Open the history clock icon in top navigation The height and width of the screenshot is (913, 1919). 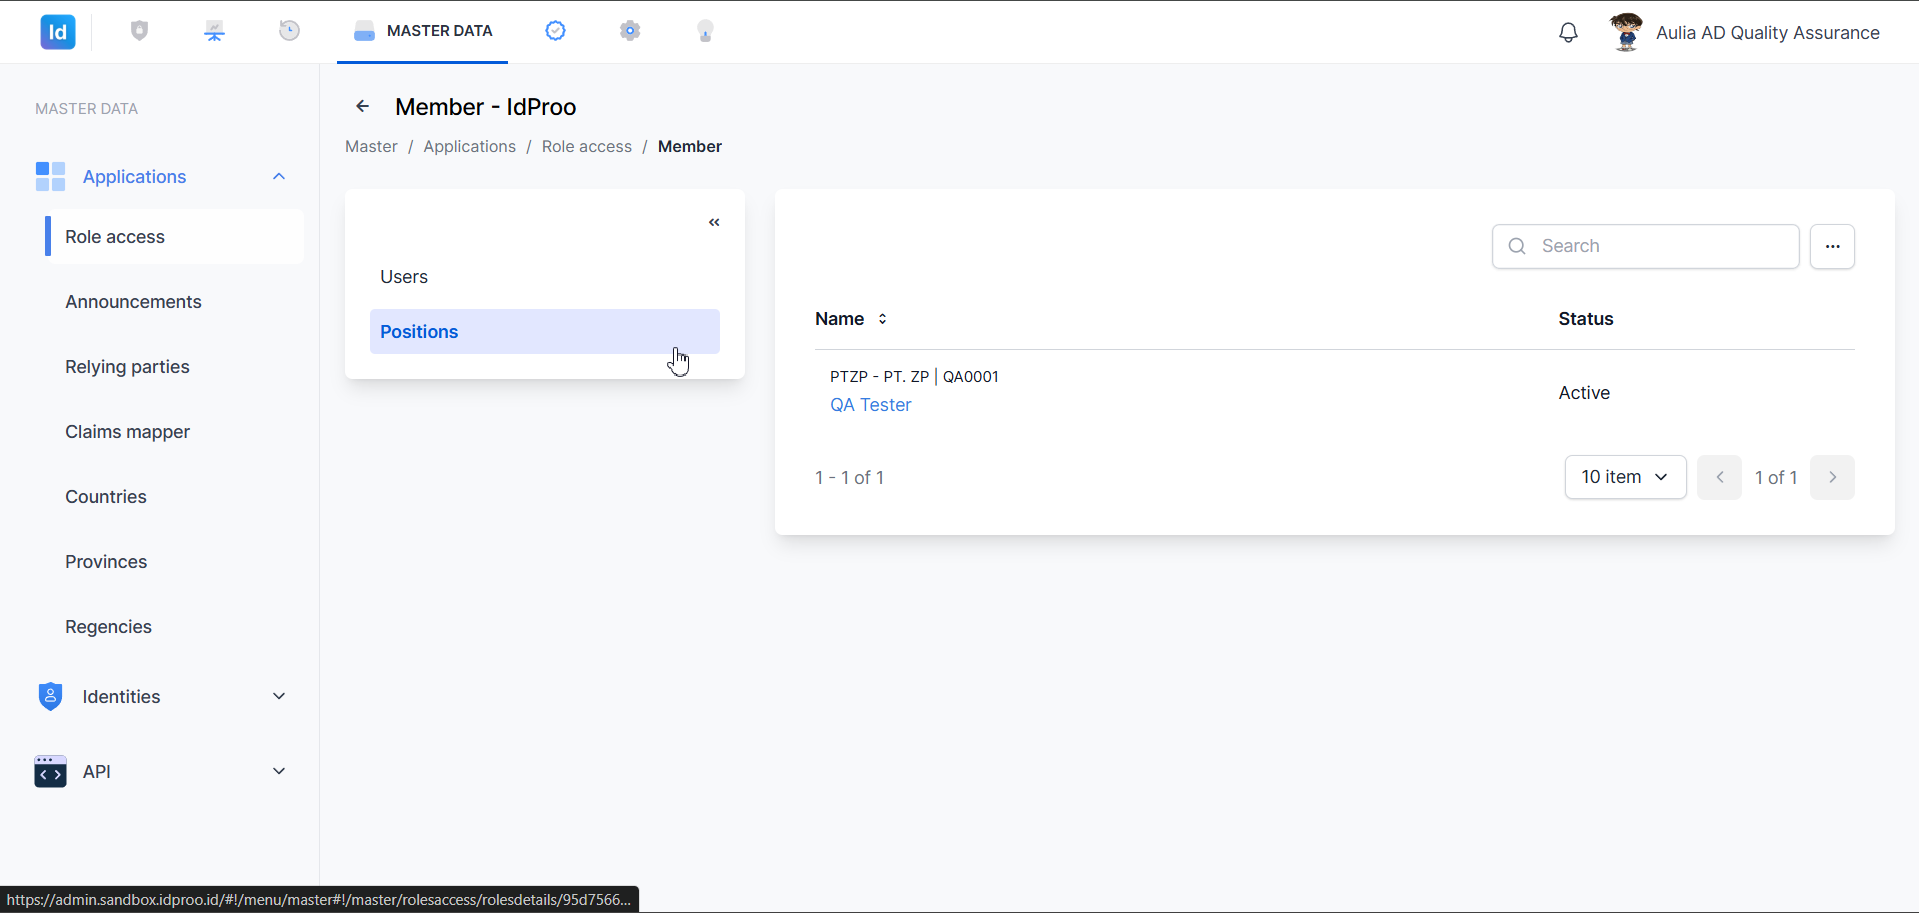click(290, 31)
